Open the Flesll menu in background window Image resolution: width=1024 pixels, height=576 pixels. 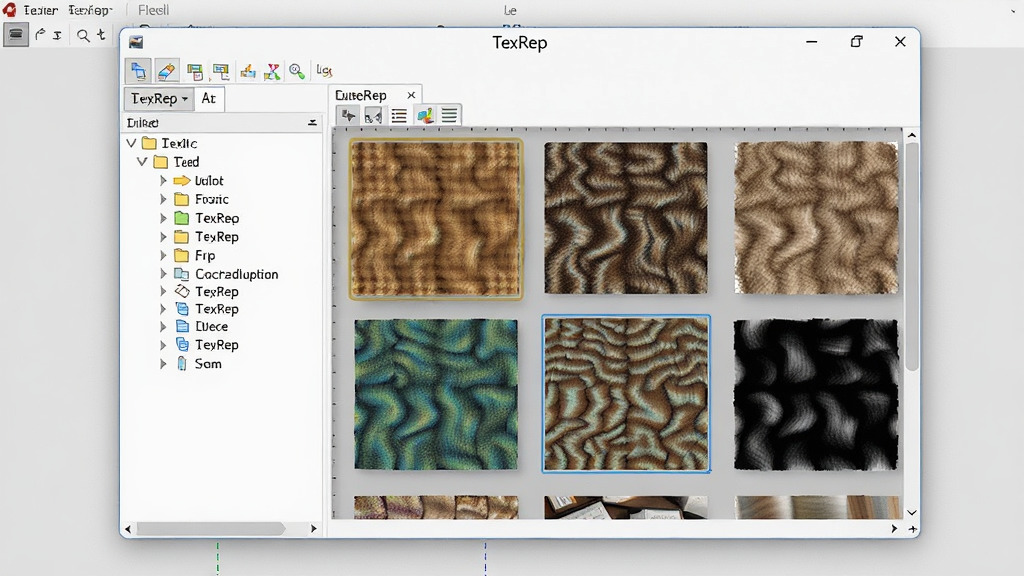153,10
